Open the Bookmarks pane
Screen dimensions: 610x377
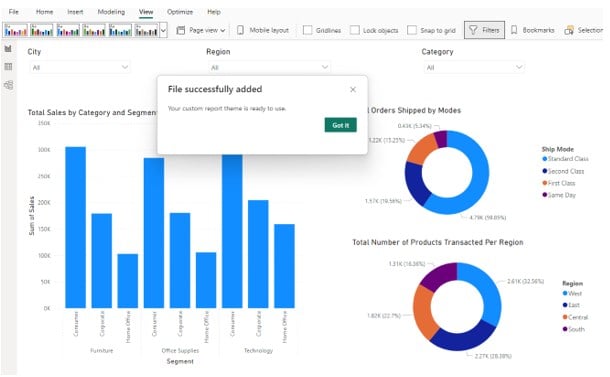[532, 30]
